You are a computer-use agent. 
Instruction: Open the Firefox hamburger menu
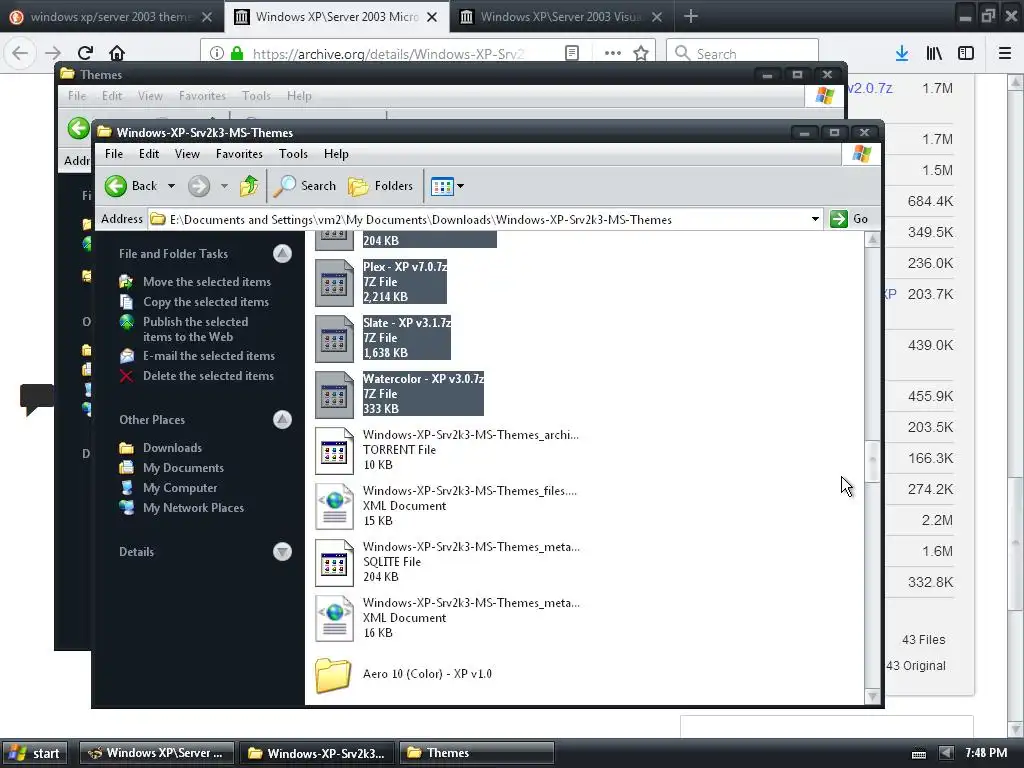[1005, 54]
